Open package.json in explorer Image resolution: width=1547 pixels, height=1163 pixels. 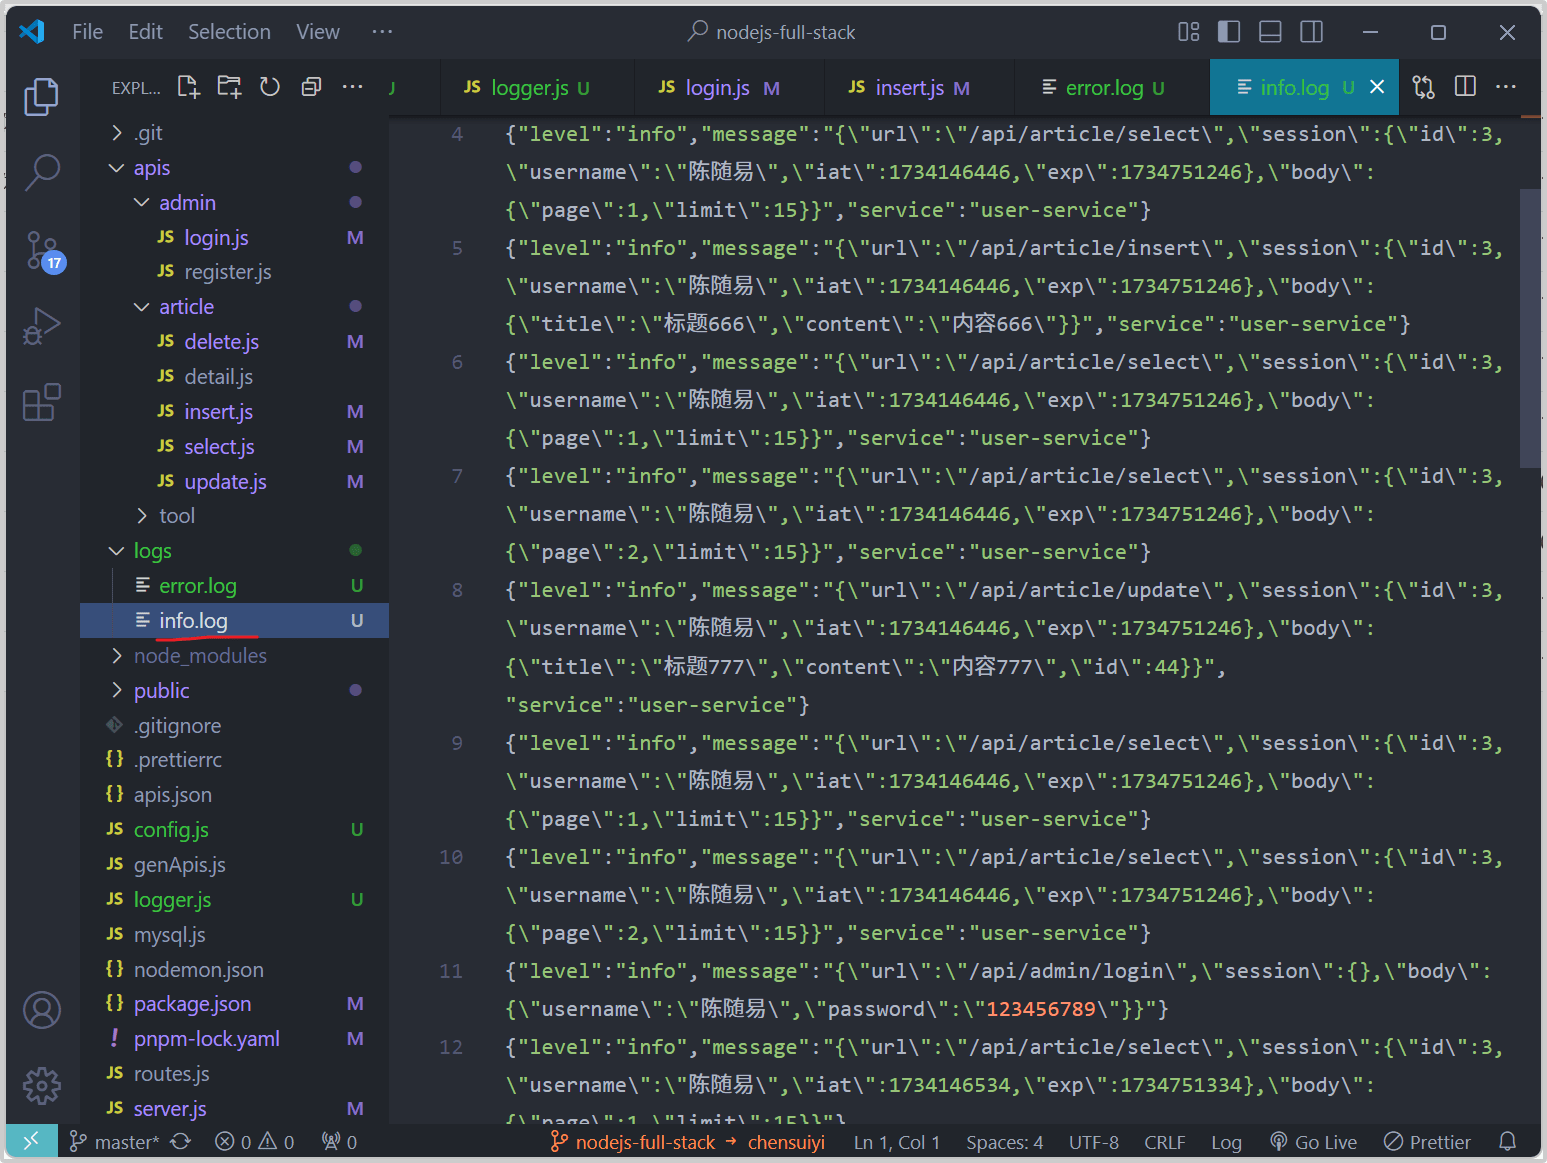[x=234, y=1004]
